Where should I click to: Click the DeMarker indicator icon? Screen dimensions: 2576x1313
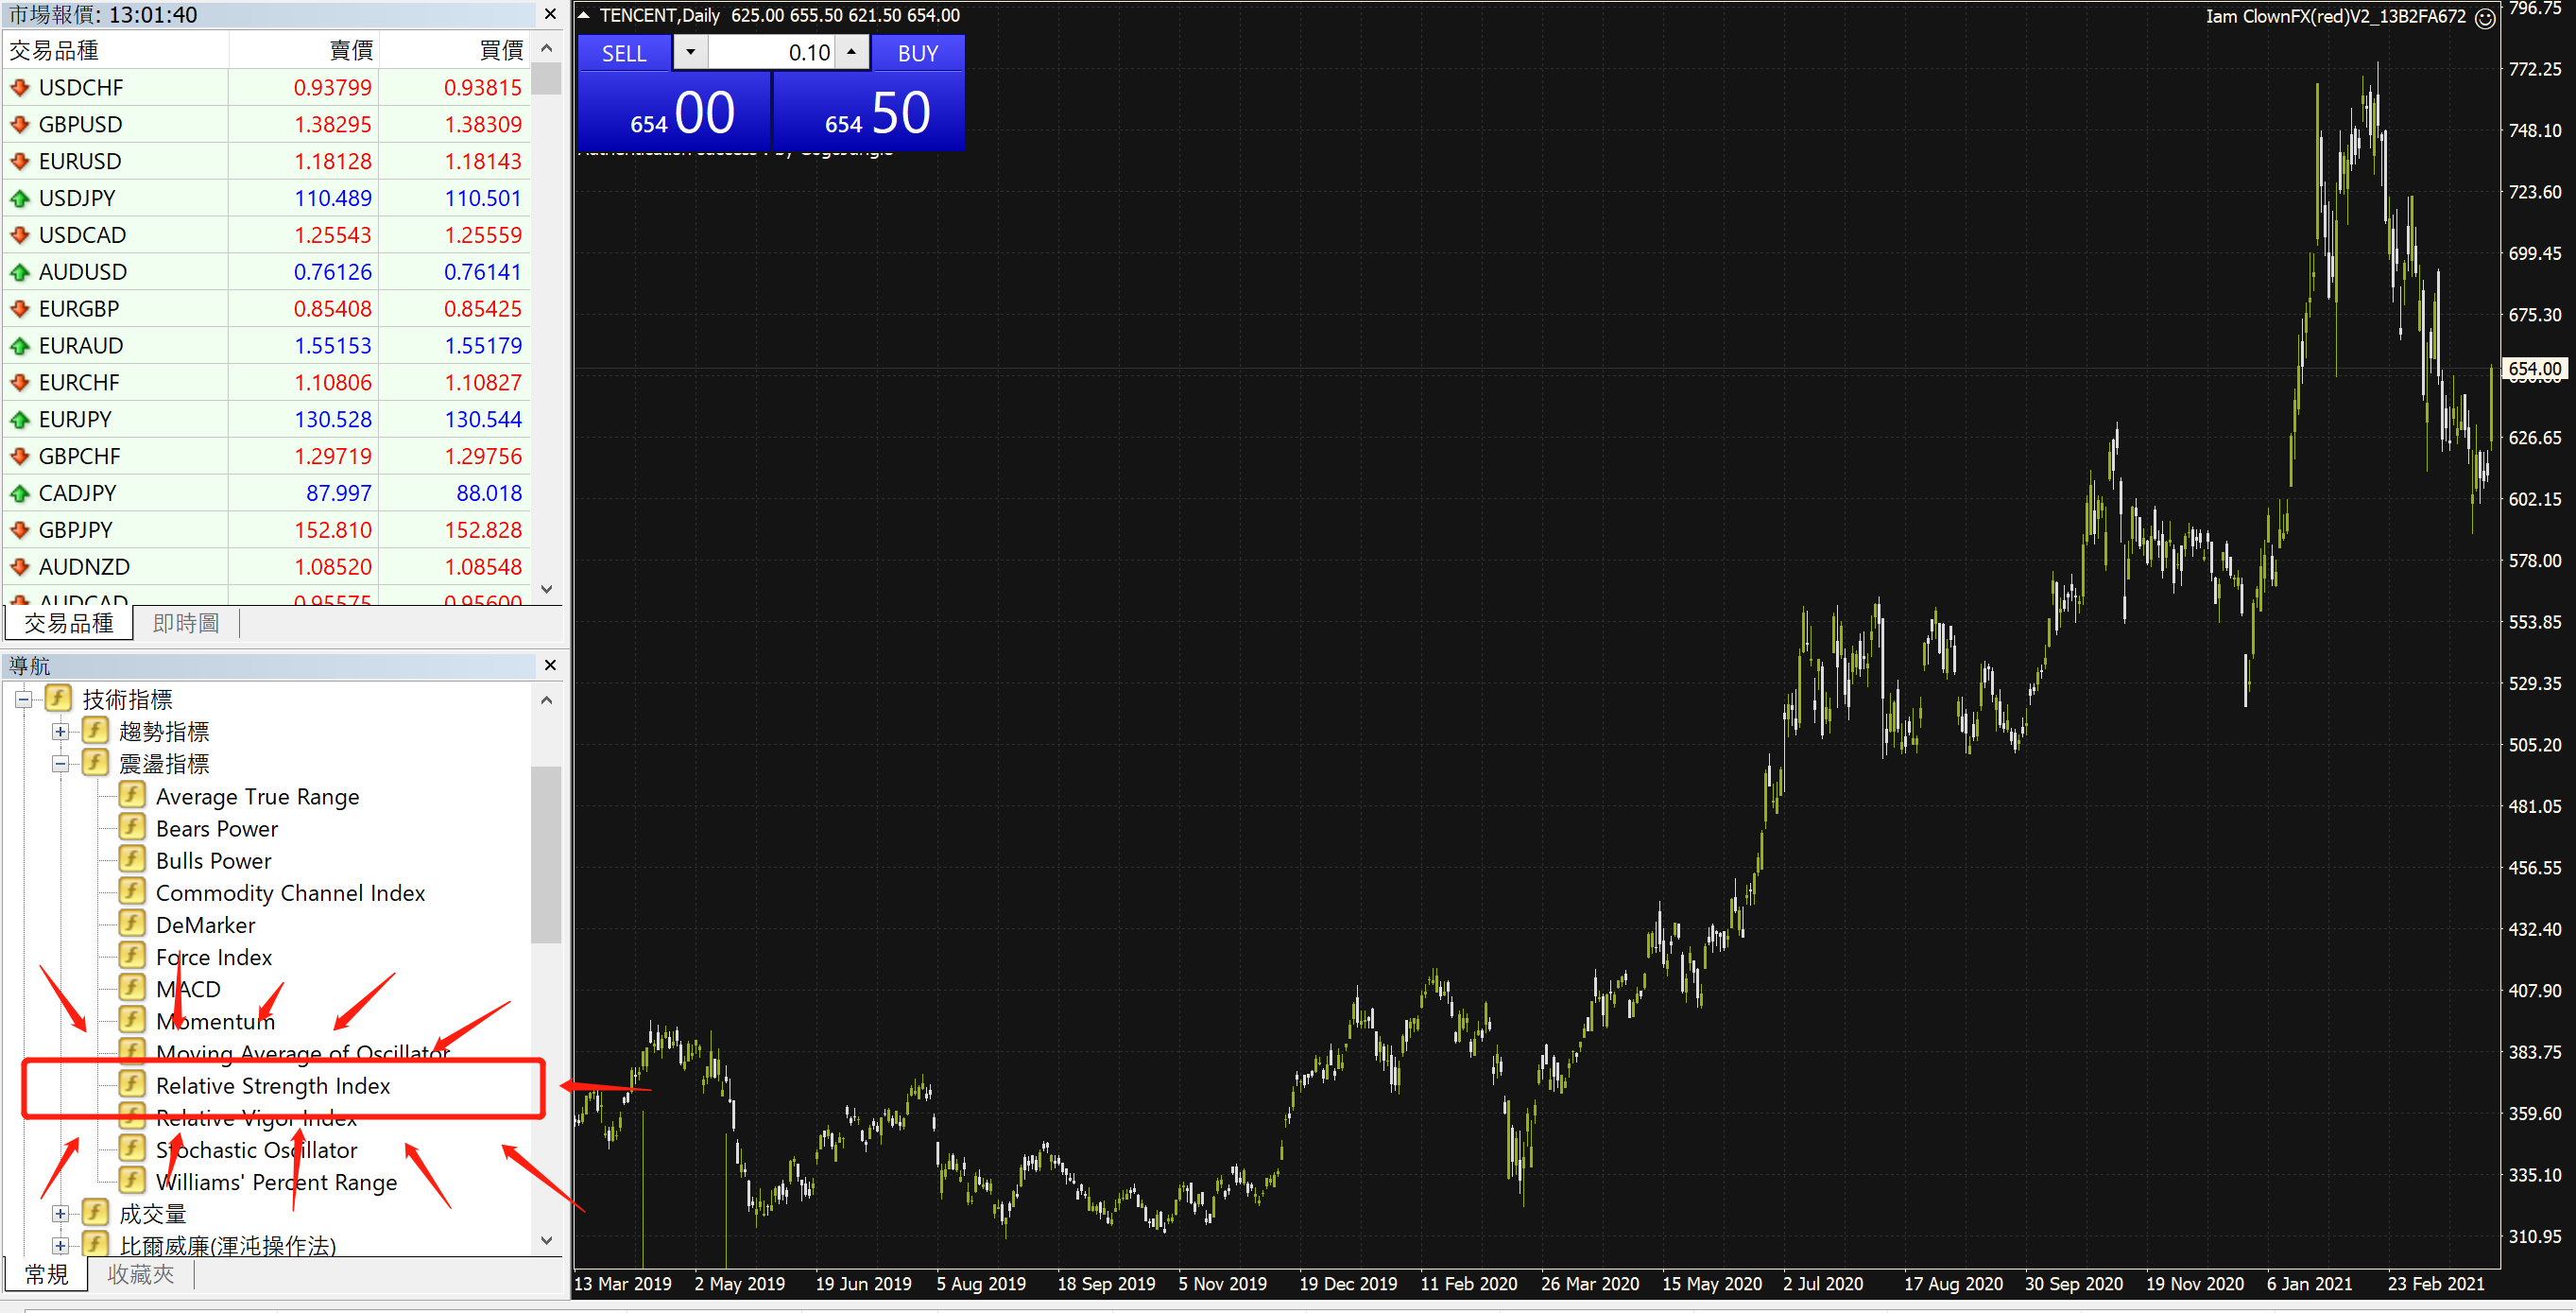(x=132, y=923)
